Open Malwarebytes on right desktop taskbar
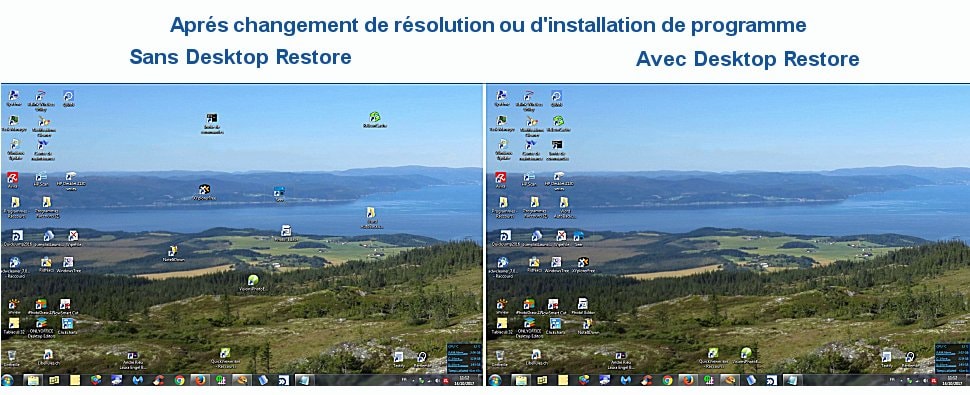Image resolution: width=970 pixels, height=395 pixels. 626,380
